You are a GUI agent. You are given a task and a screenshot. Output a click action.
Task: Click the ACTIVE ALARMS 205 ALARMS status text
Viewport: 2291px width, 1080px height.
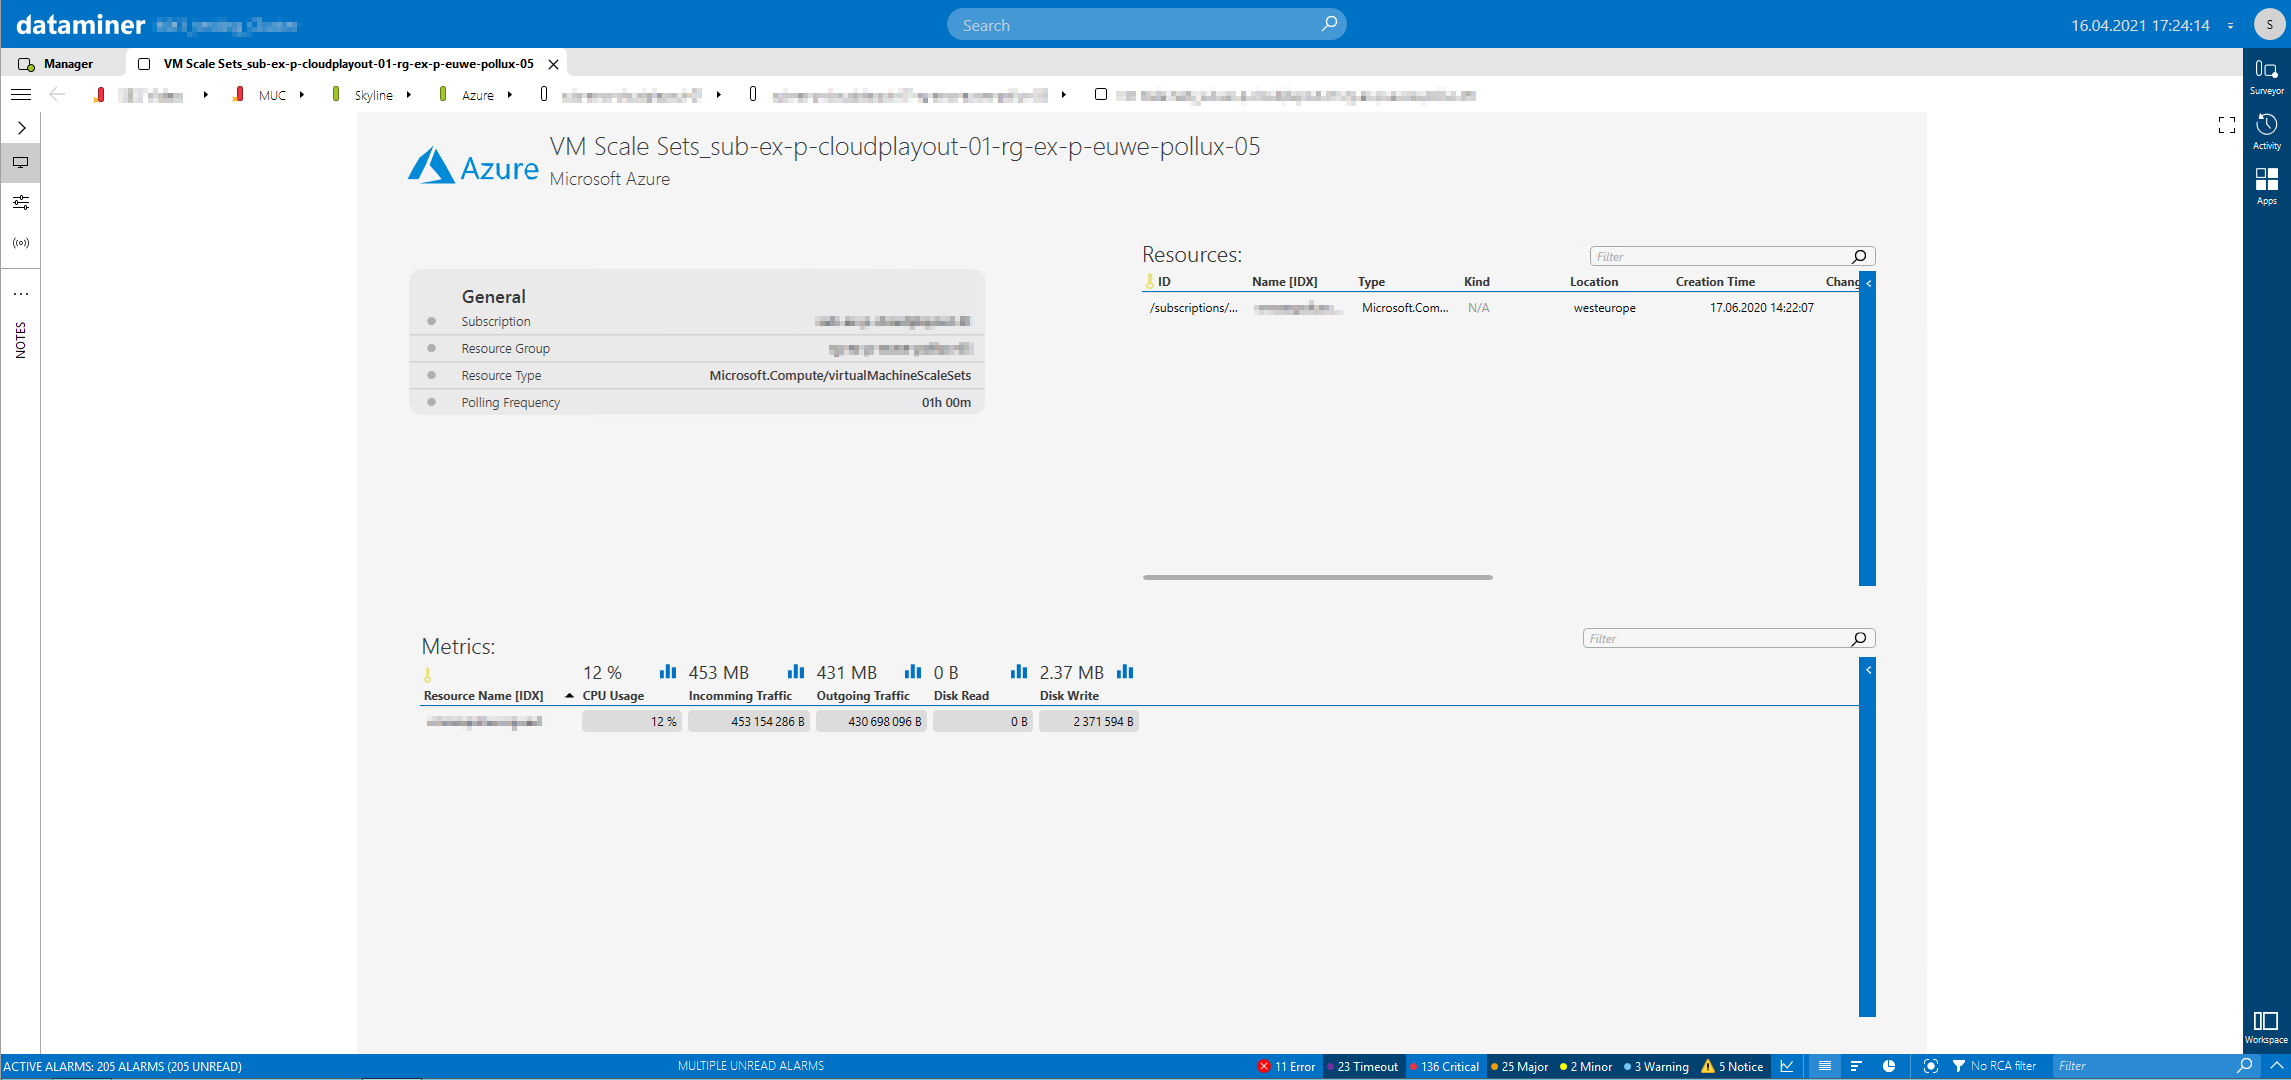click(123, 1067)
